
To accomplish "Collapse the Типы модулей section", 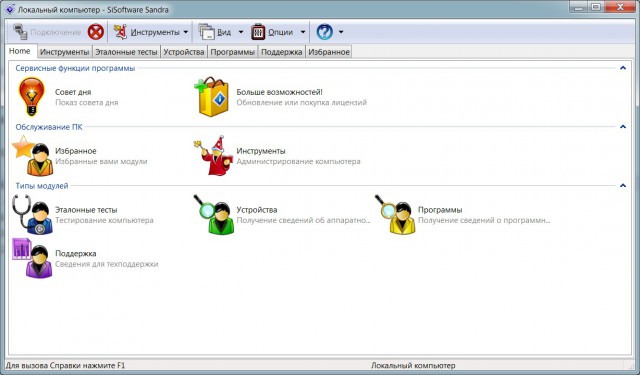I will coord(623,185).
